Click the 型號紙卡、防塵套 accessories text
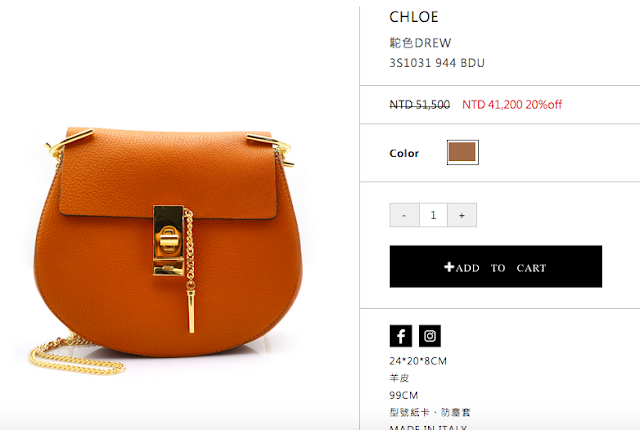Image resolution: width=640 pixels, height=430 pixels. click(x=430, y=412)
